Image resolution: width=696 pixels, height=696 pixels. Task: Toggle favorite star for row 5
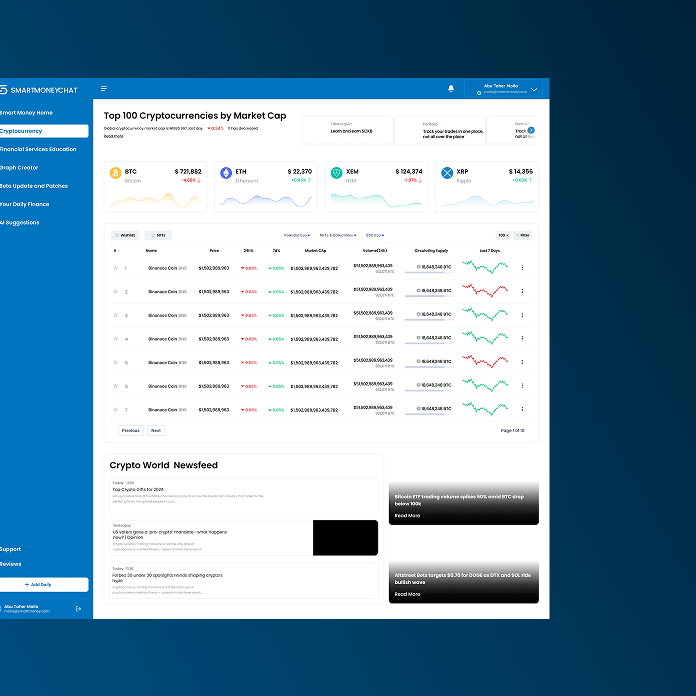click(x=115, y=362)
